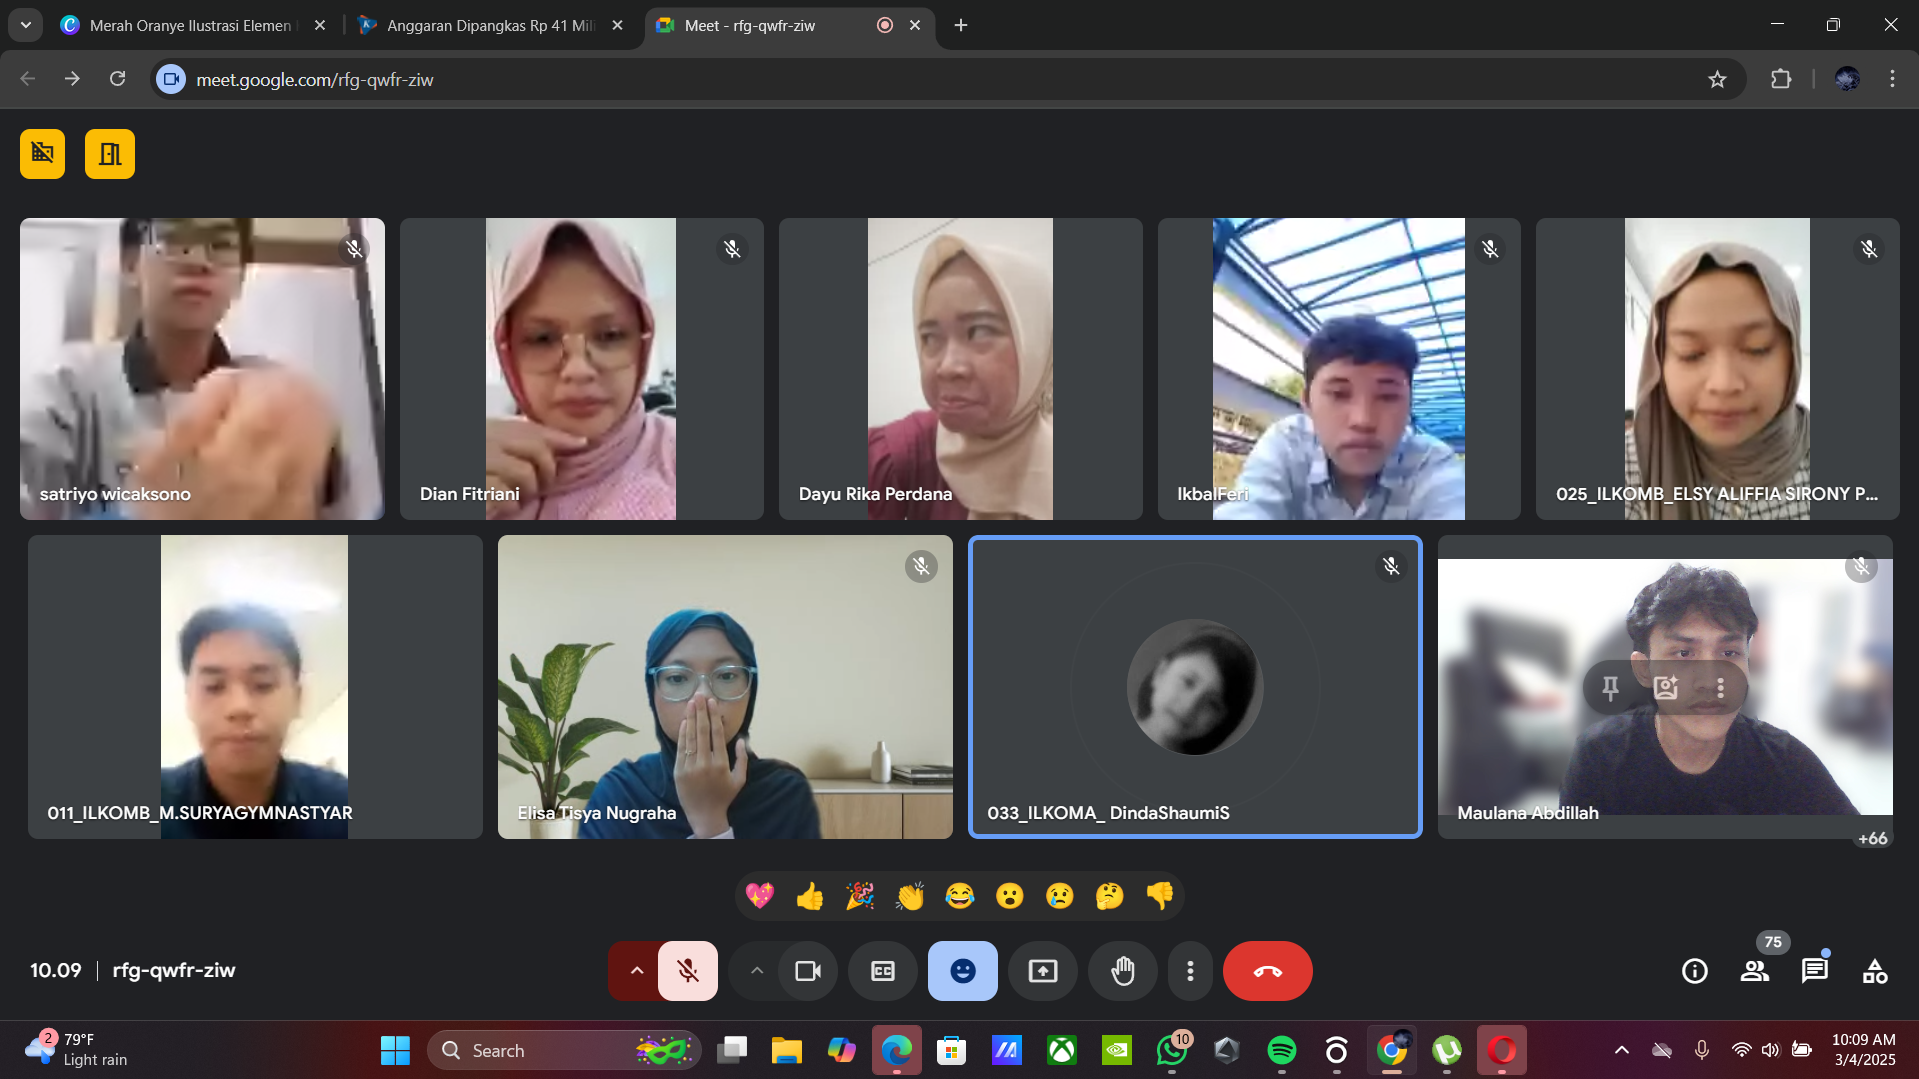Switch to Anggaran Dipangkas Rp 41 Mil tab
1919x1079 pixels.
tap(490, 25)
